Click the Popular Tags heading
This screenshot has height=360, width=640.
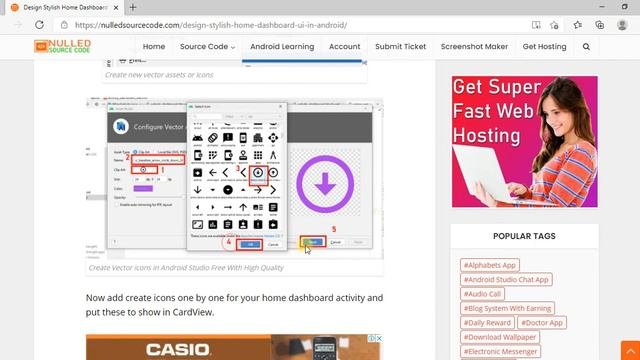click(x=524, y=236)
